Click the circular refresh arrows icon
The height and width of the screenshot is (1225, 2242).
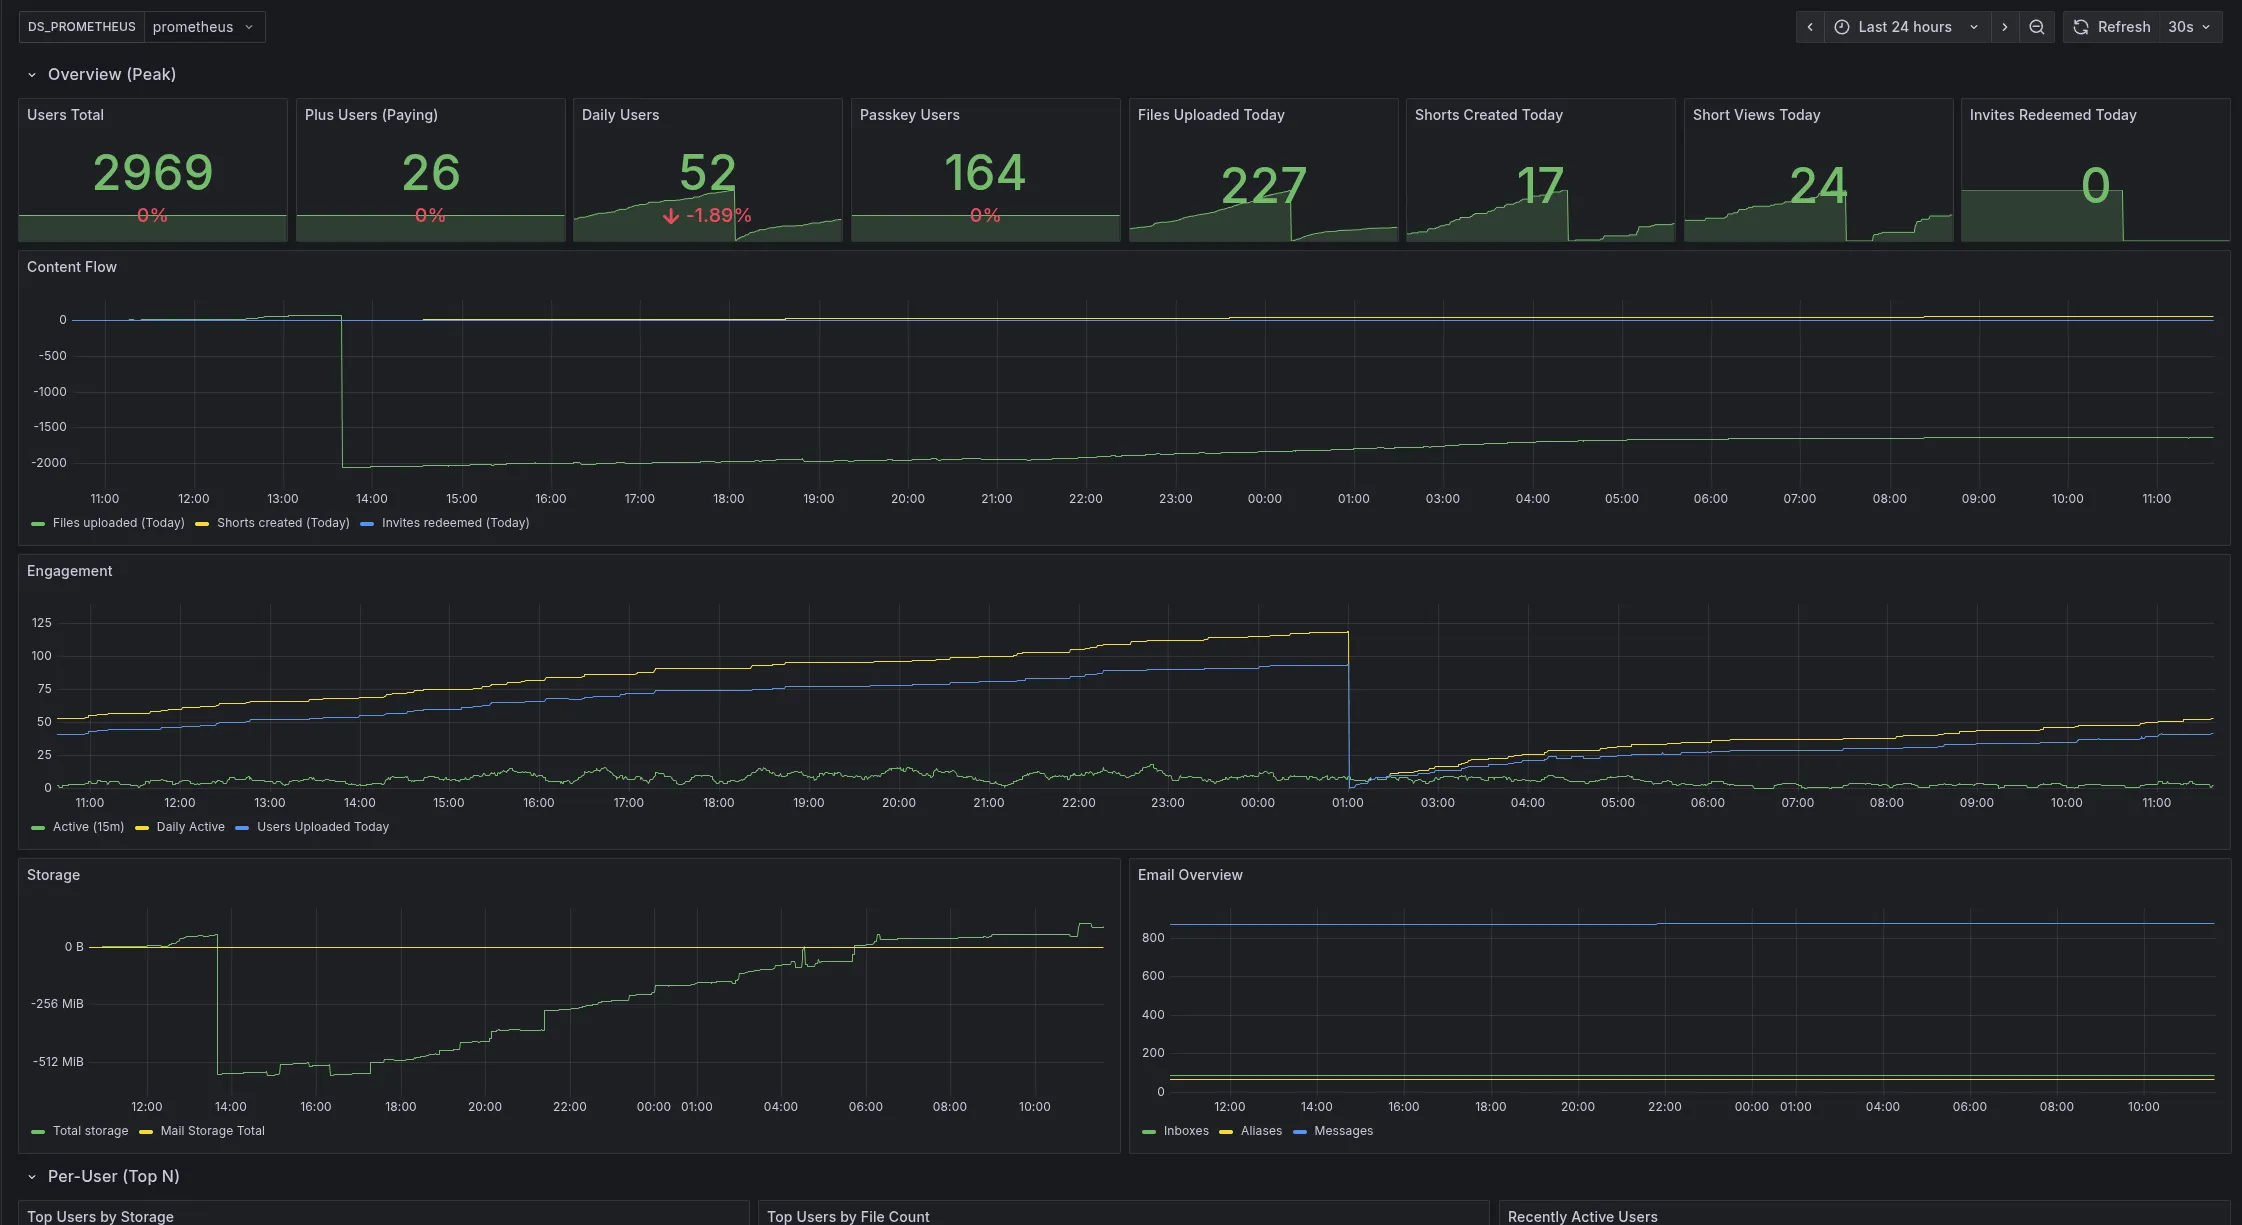[2080, 27]
